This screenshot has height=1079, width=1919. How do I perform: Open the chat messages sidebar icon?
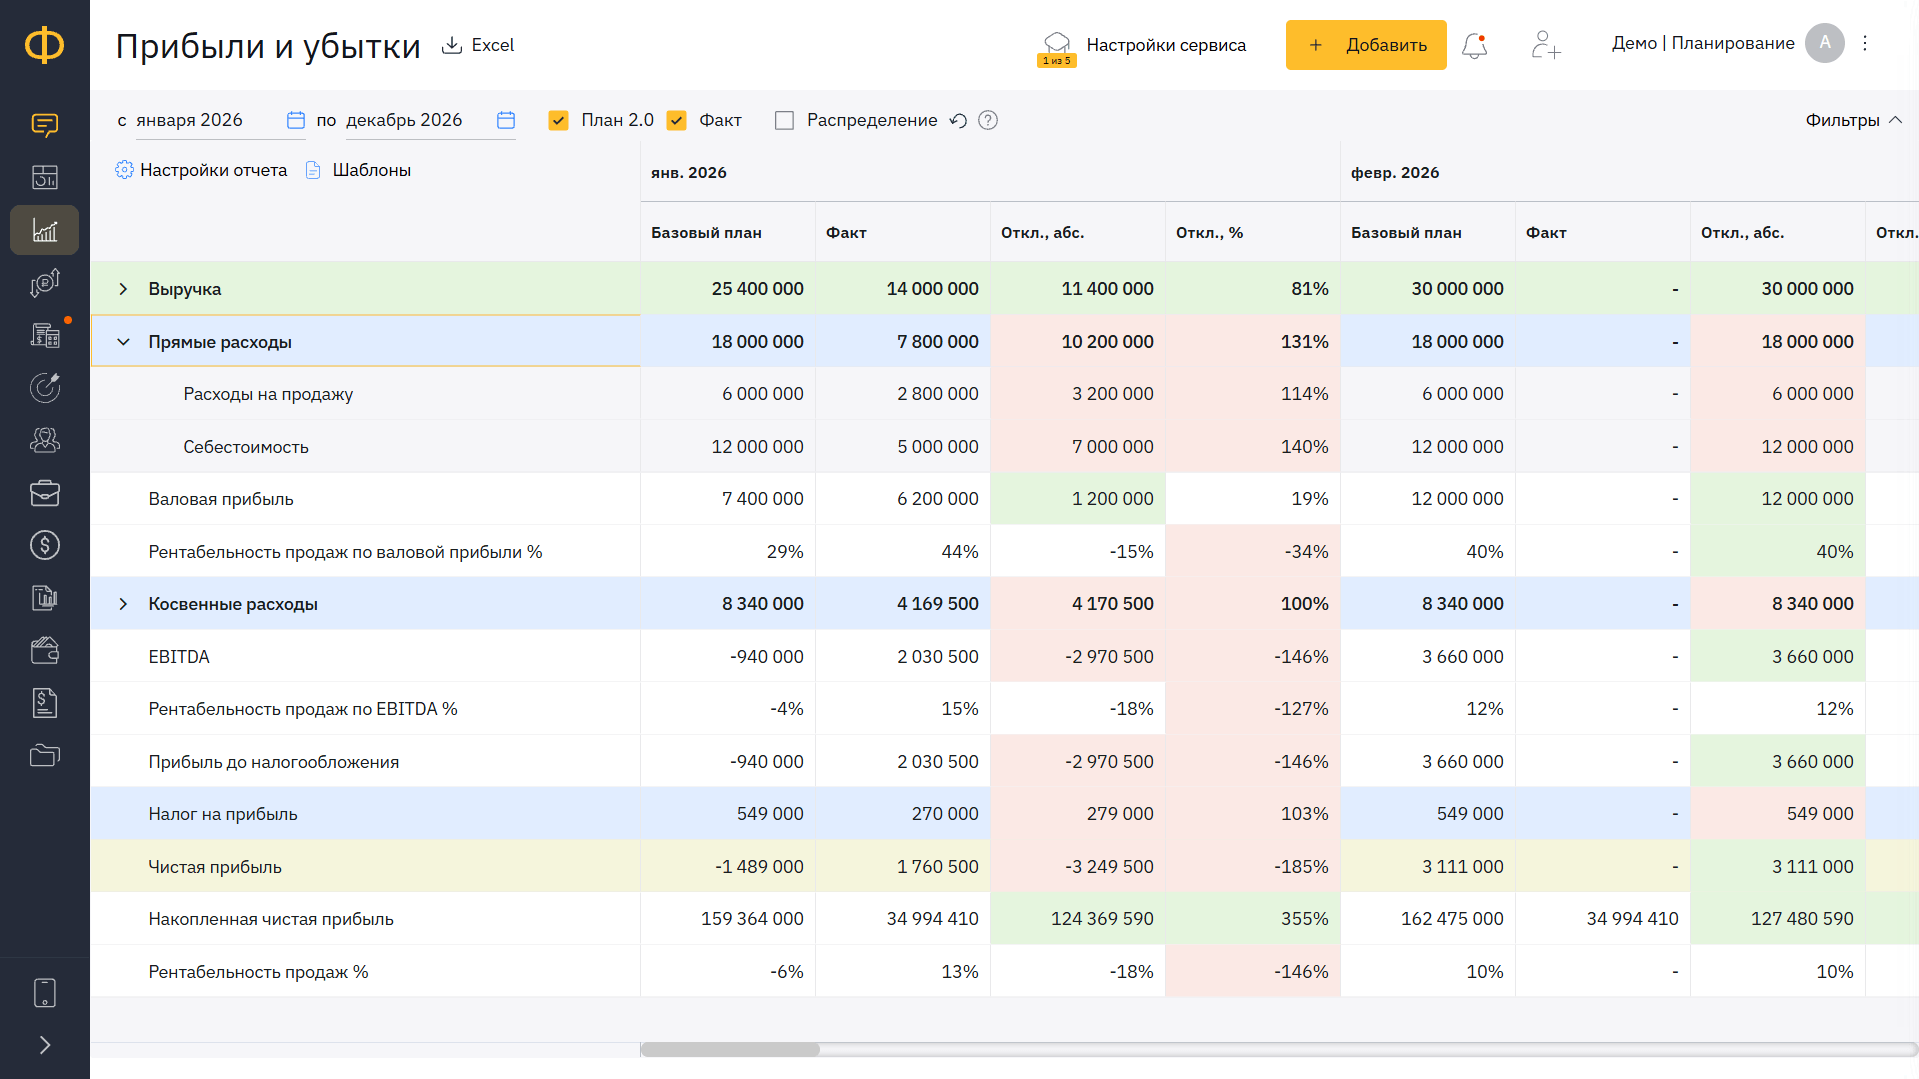(x=45, y=125)
